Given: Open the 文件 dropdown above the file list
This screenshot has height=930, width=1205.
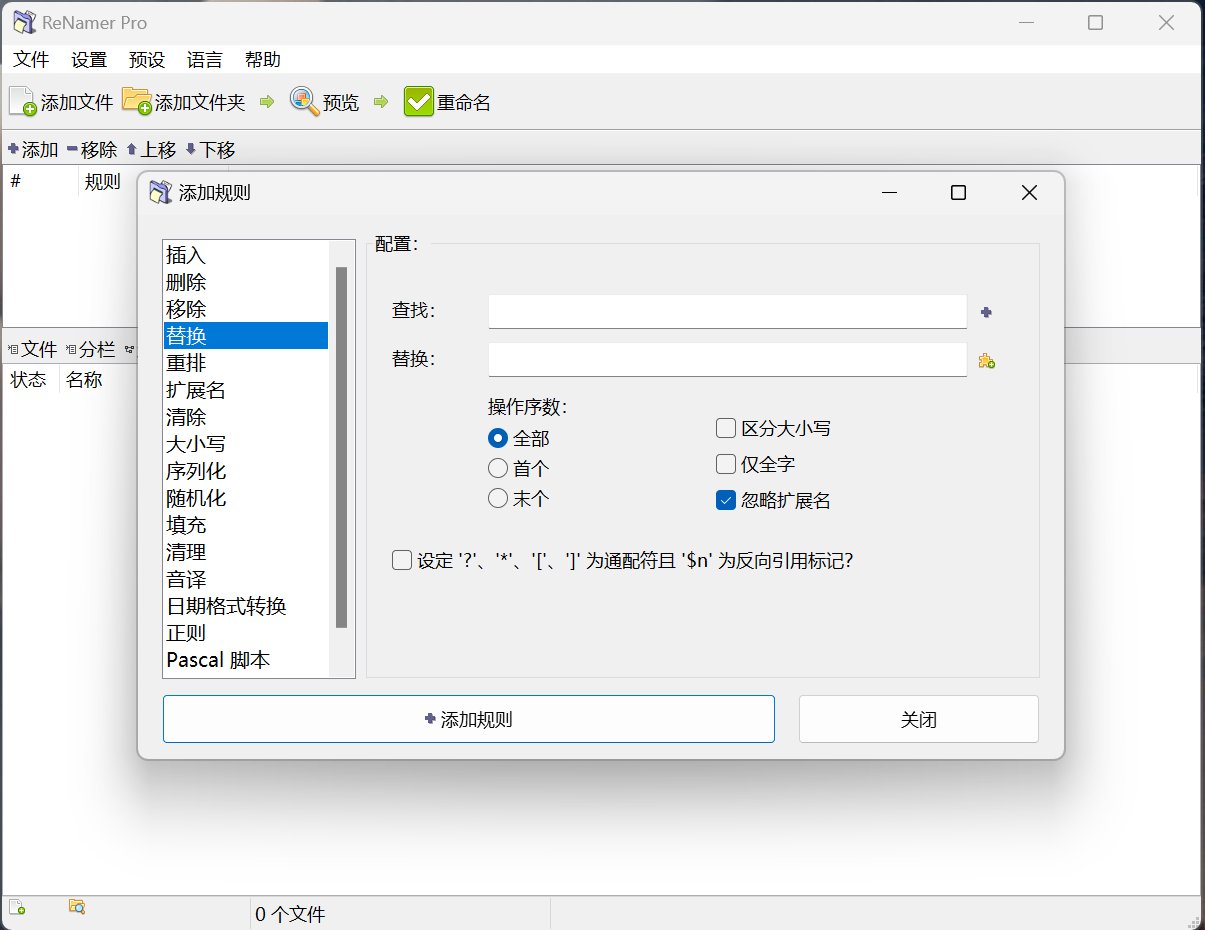Looking at the screenshot, I should tap(32, 349).
